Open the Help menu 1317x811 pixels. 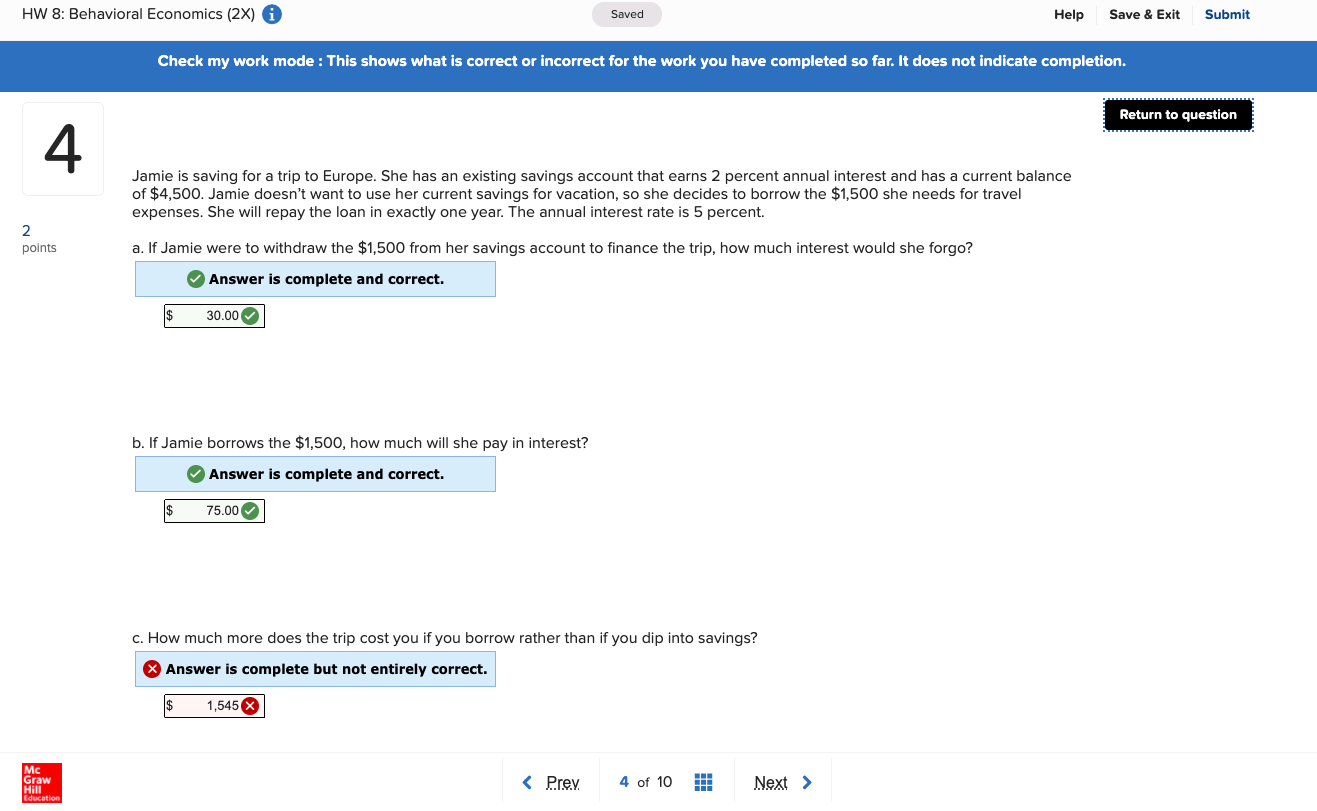[x=1068, y=14]
